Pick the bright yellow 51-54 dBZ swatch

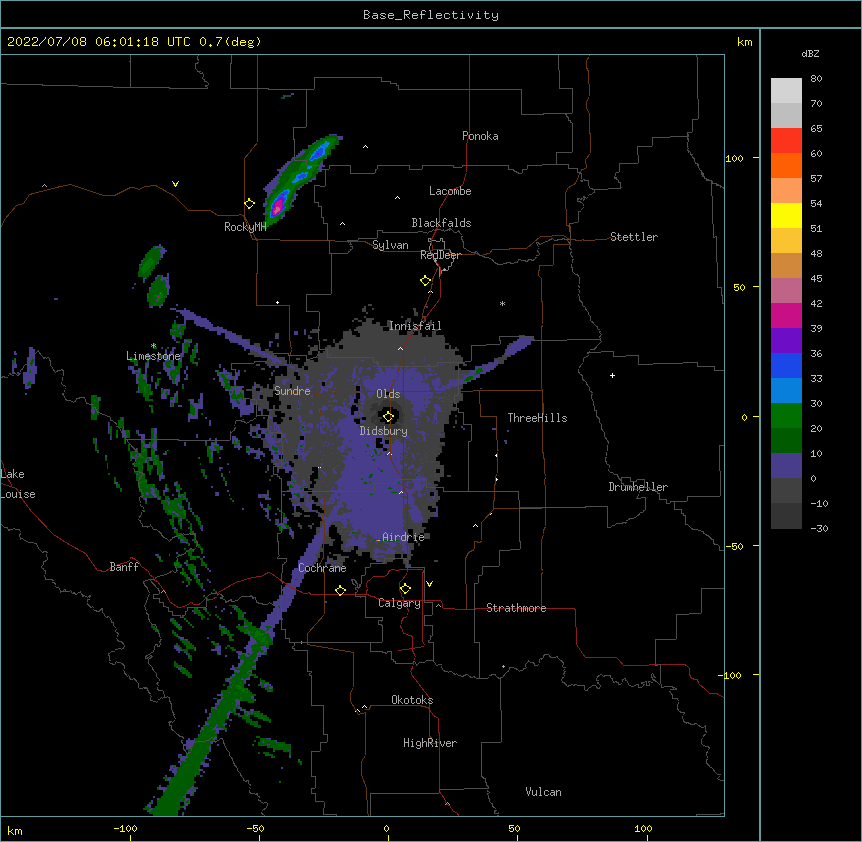(786, 215)
